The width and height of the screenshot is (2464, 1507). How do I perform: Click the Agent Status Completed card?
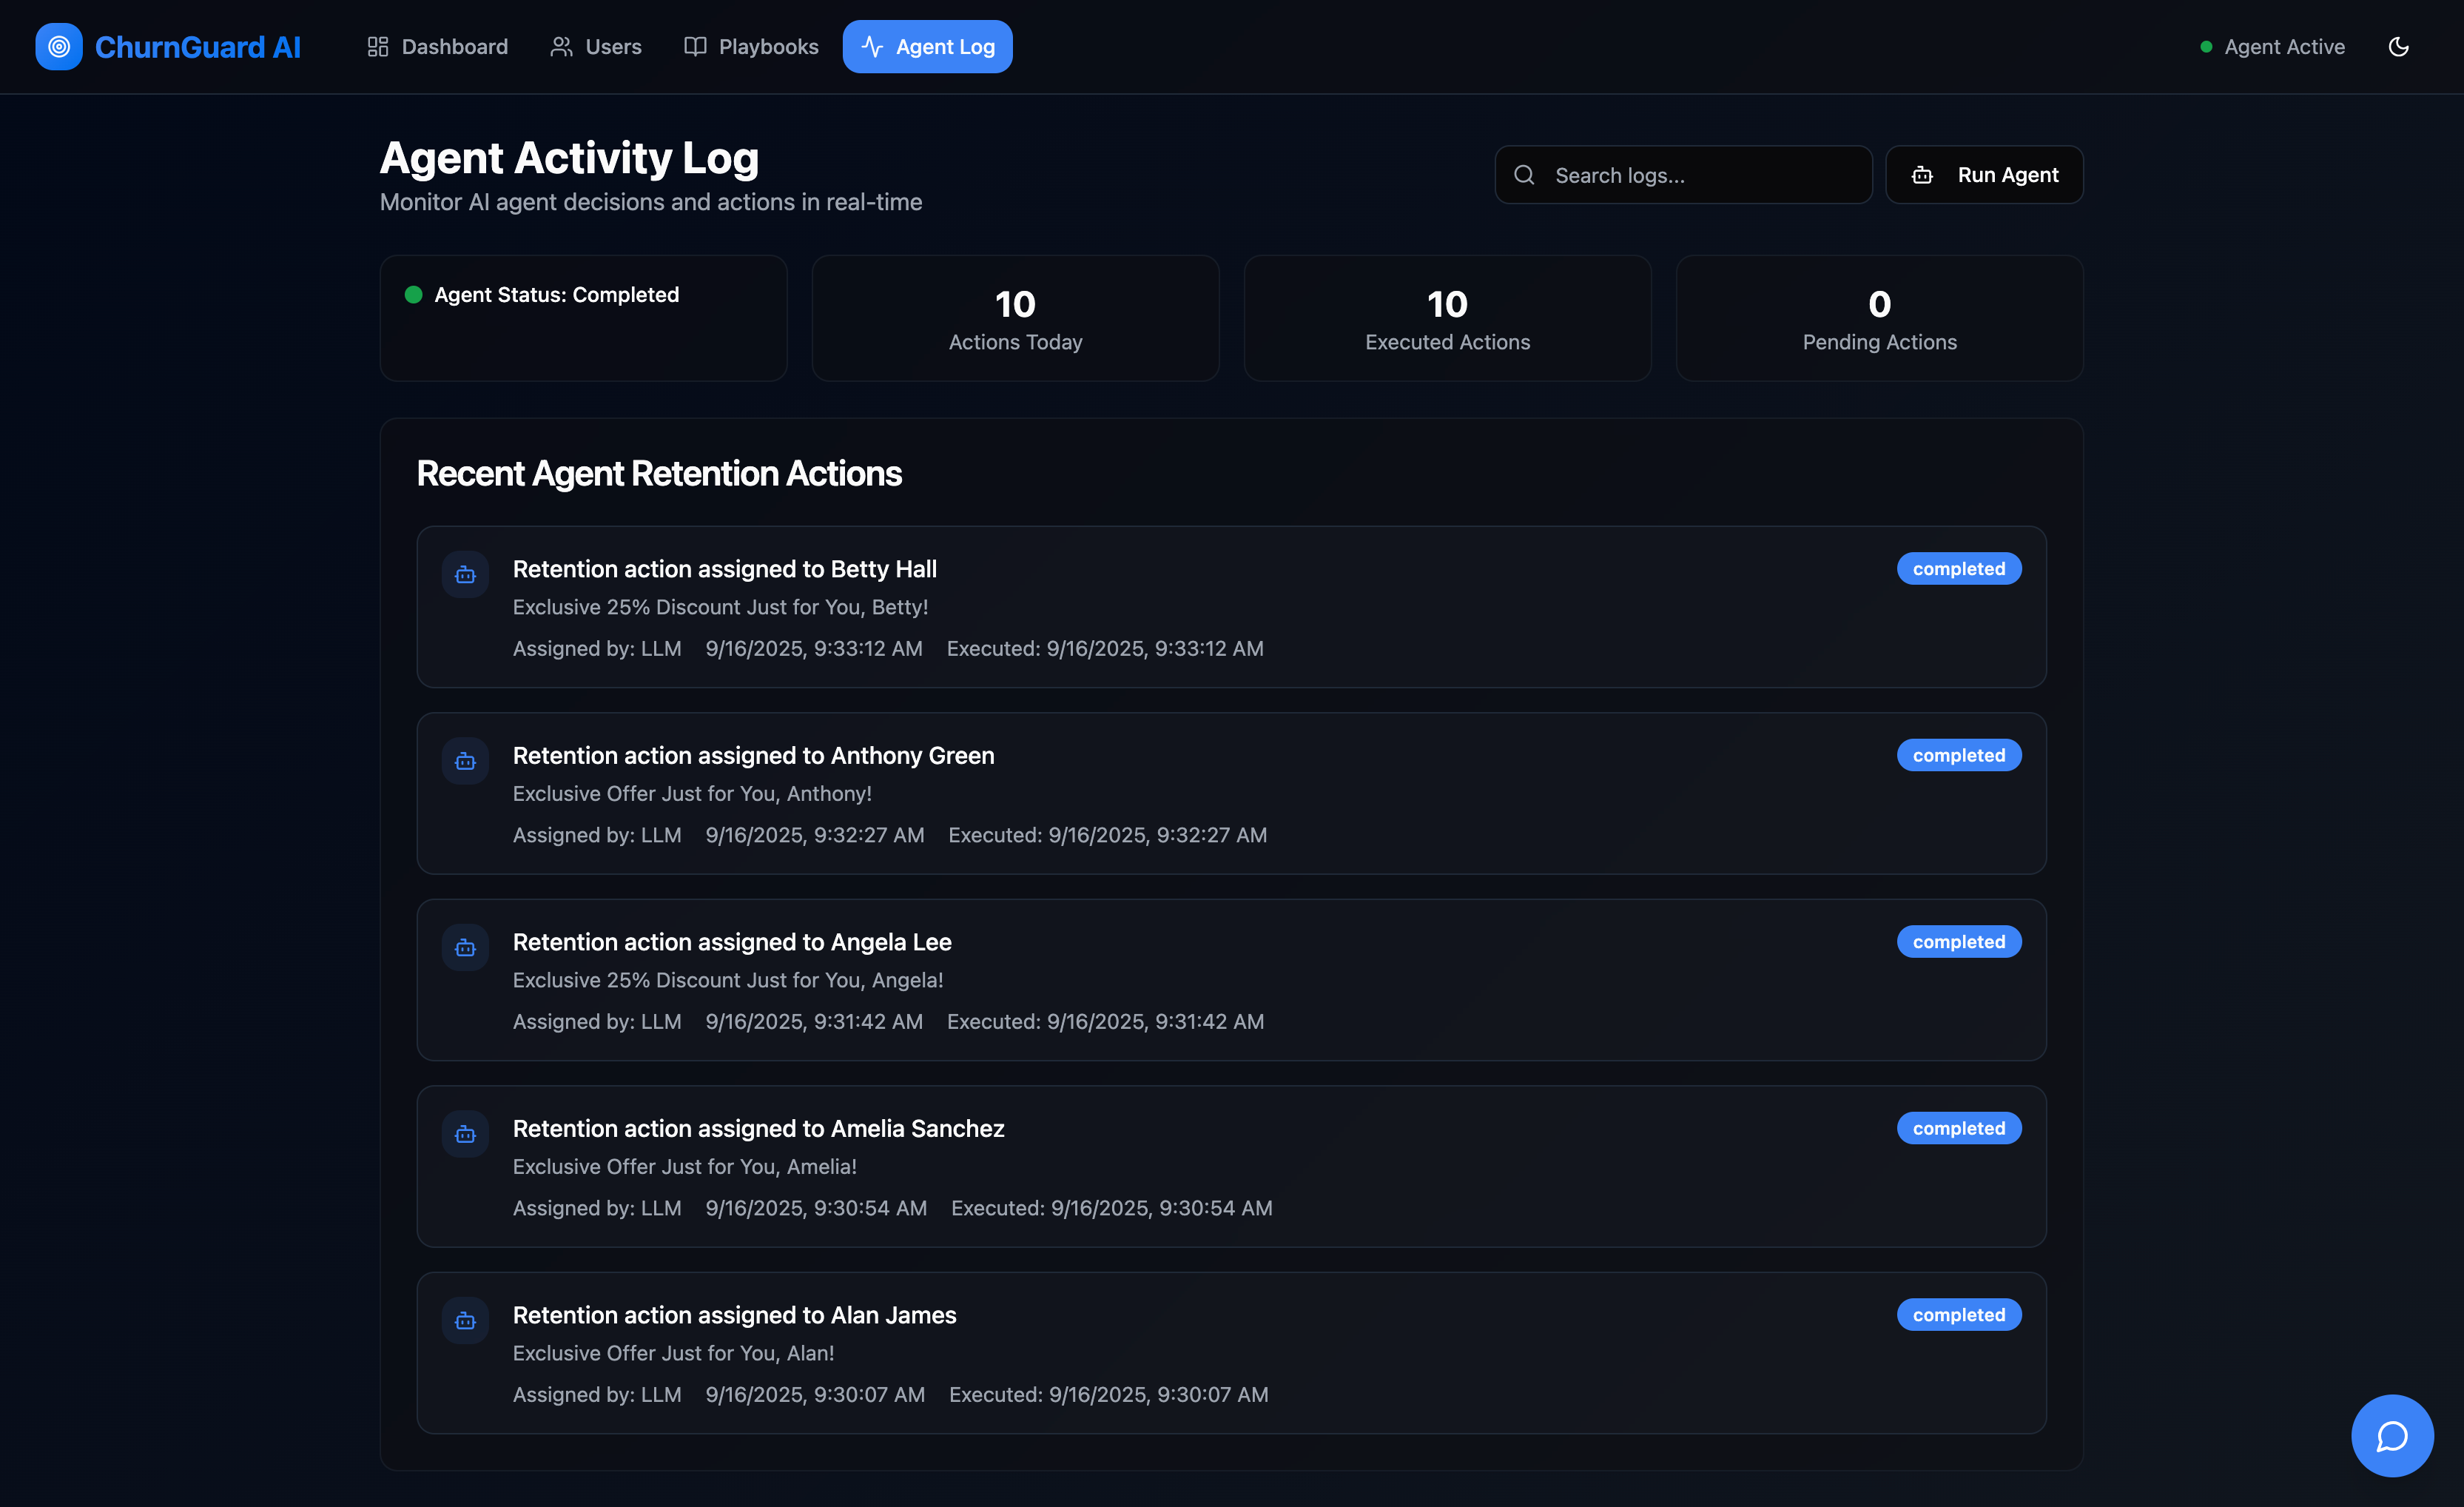click(583, 318)
